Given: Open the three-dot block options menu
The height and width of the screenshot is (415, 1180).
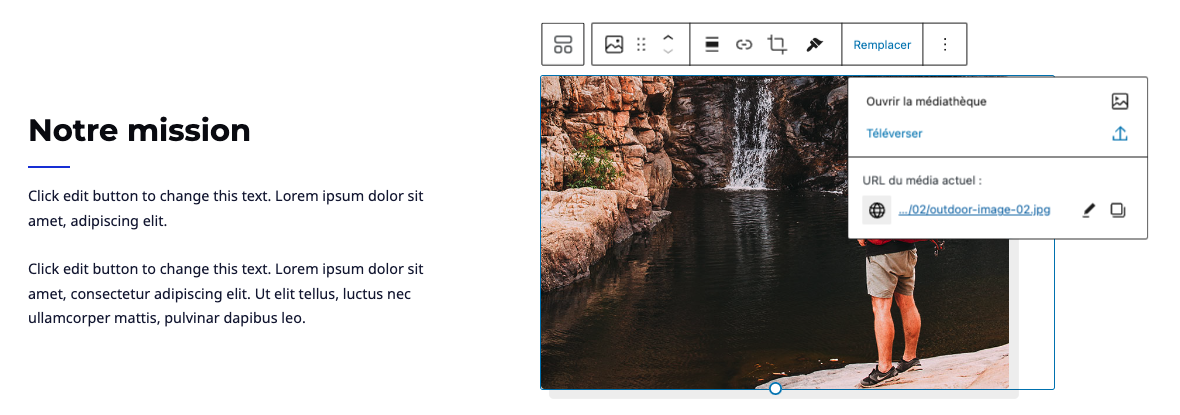Looking at the screenshot, I should (945, 45).
